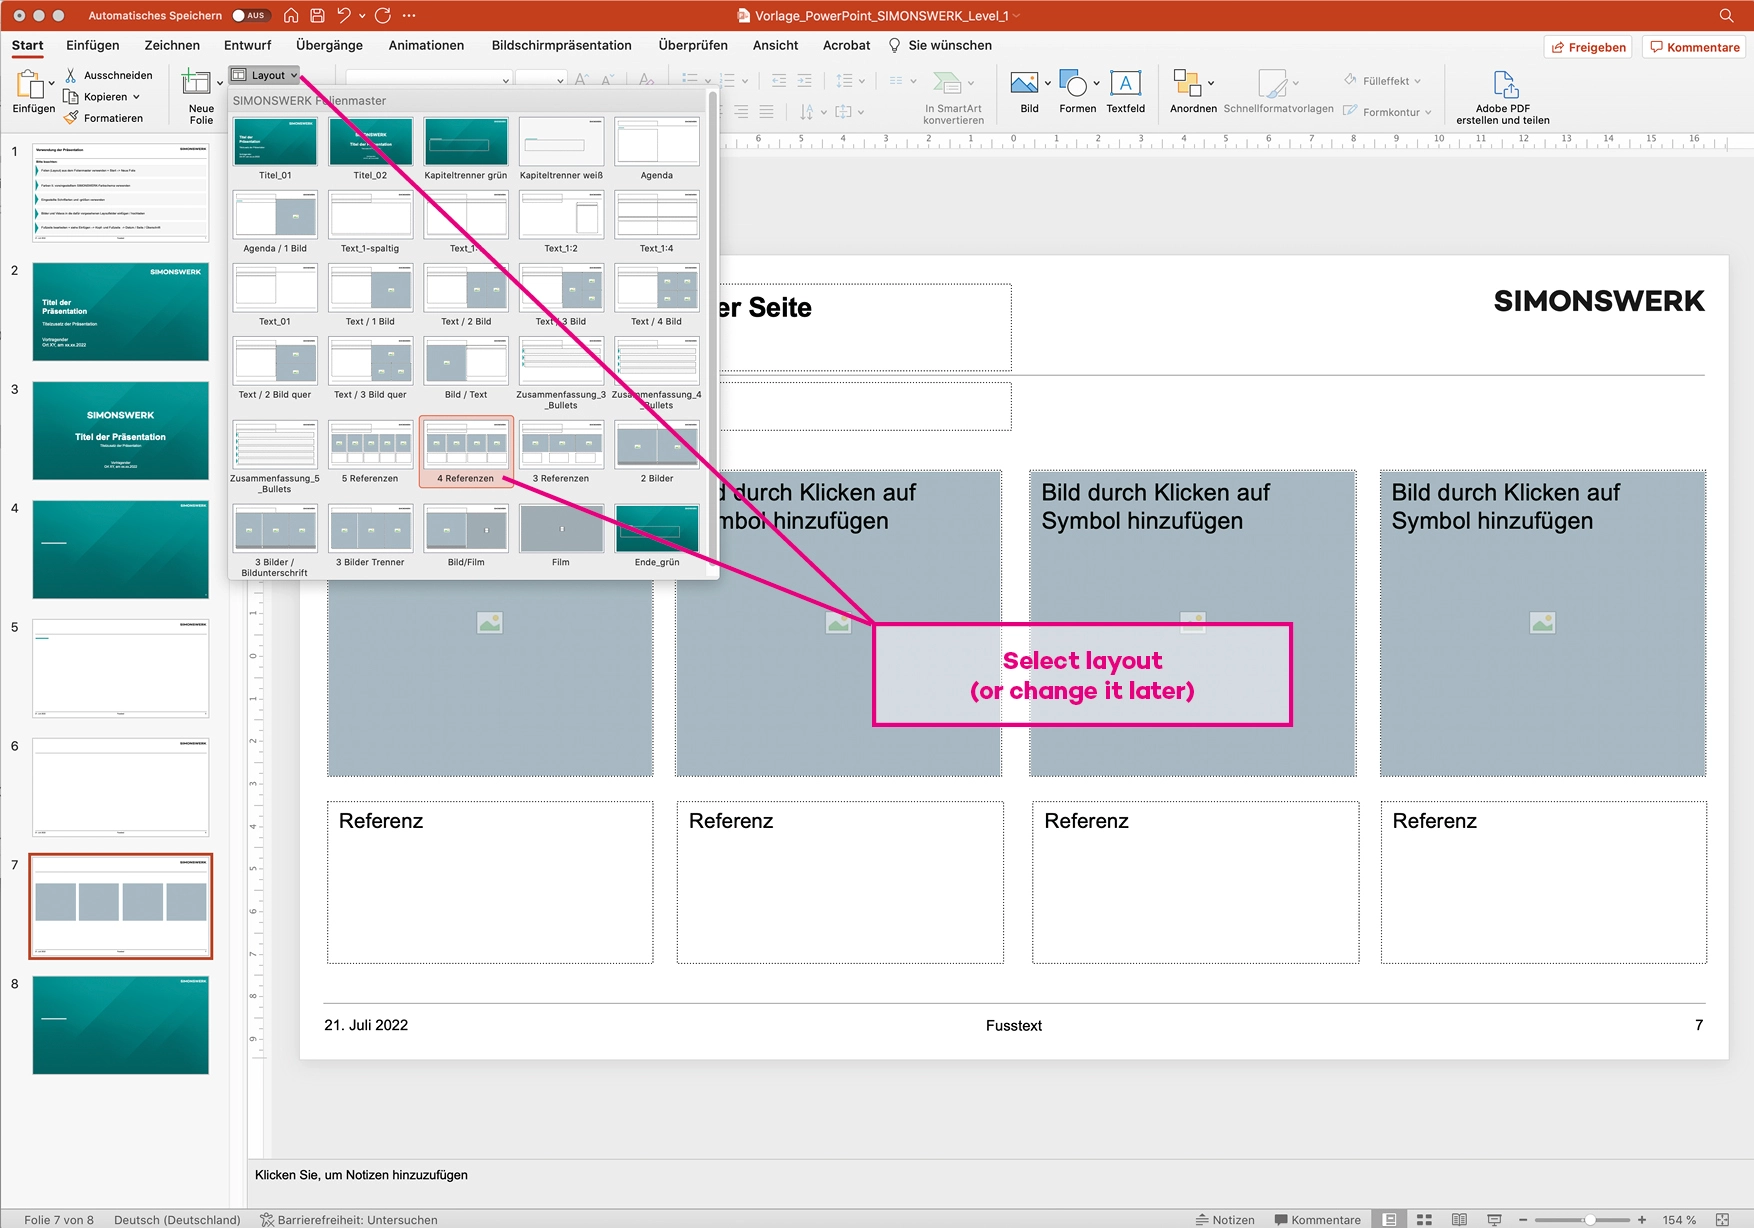Click the zoom slider in status bar
The height and width of the screenshot is (1228, 1754).
[x=1588, y=1219]
